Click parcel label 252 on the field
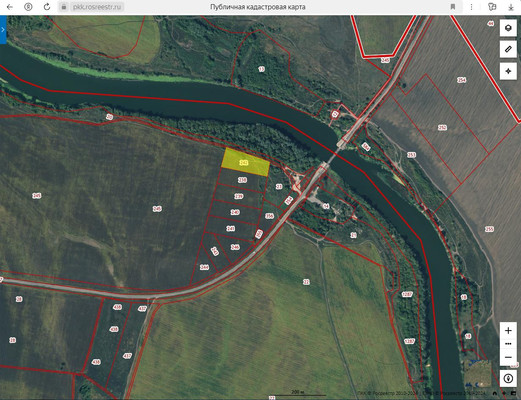521x400 pixels. coord(442,127)
